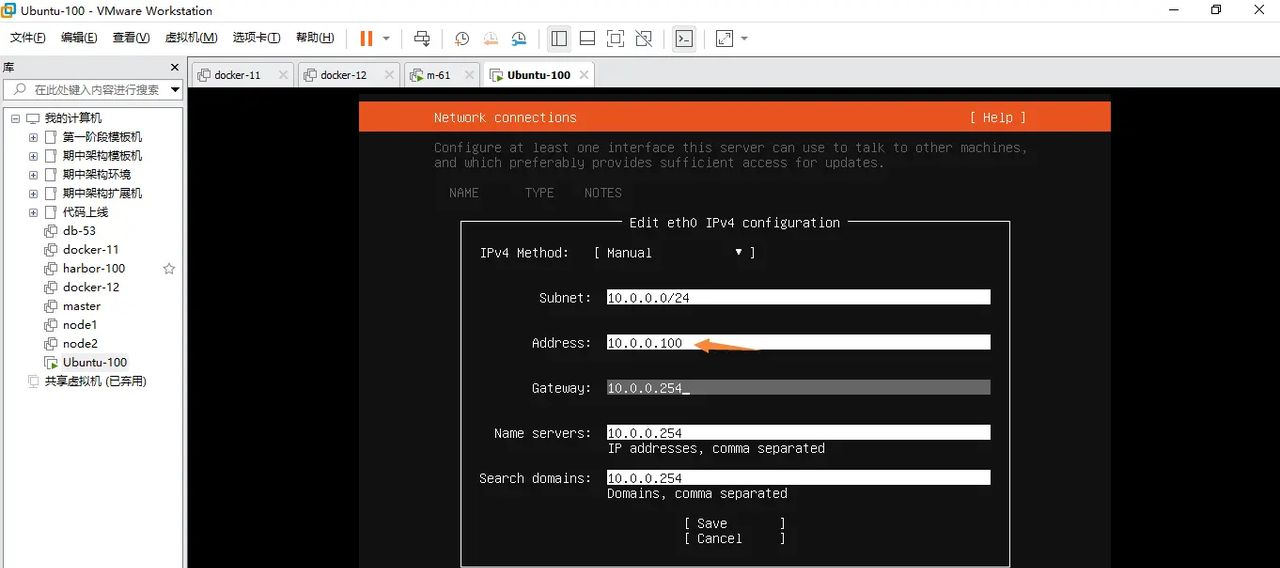Select docker-11 in the library tree
Viewport: 1280px width, 568px height.
pos(91,250)
